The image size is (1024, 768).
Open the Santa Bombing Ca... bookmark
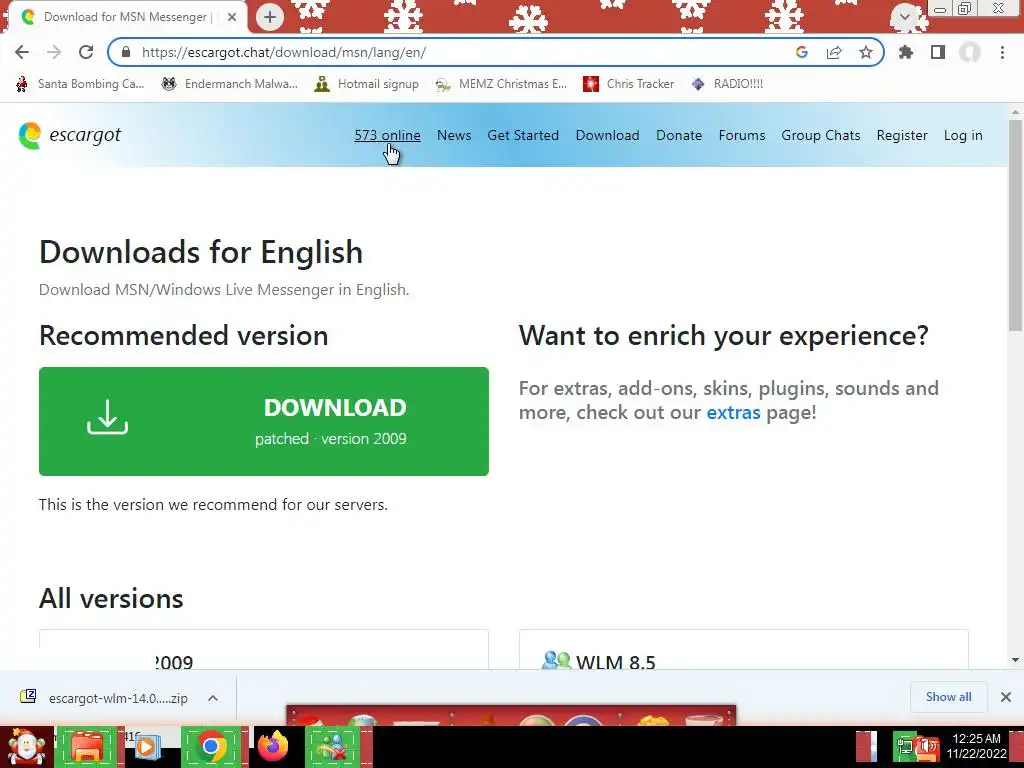pos(80,84)
